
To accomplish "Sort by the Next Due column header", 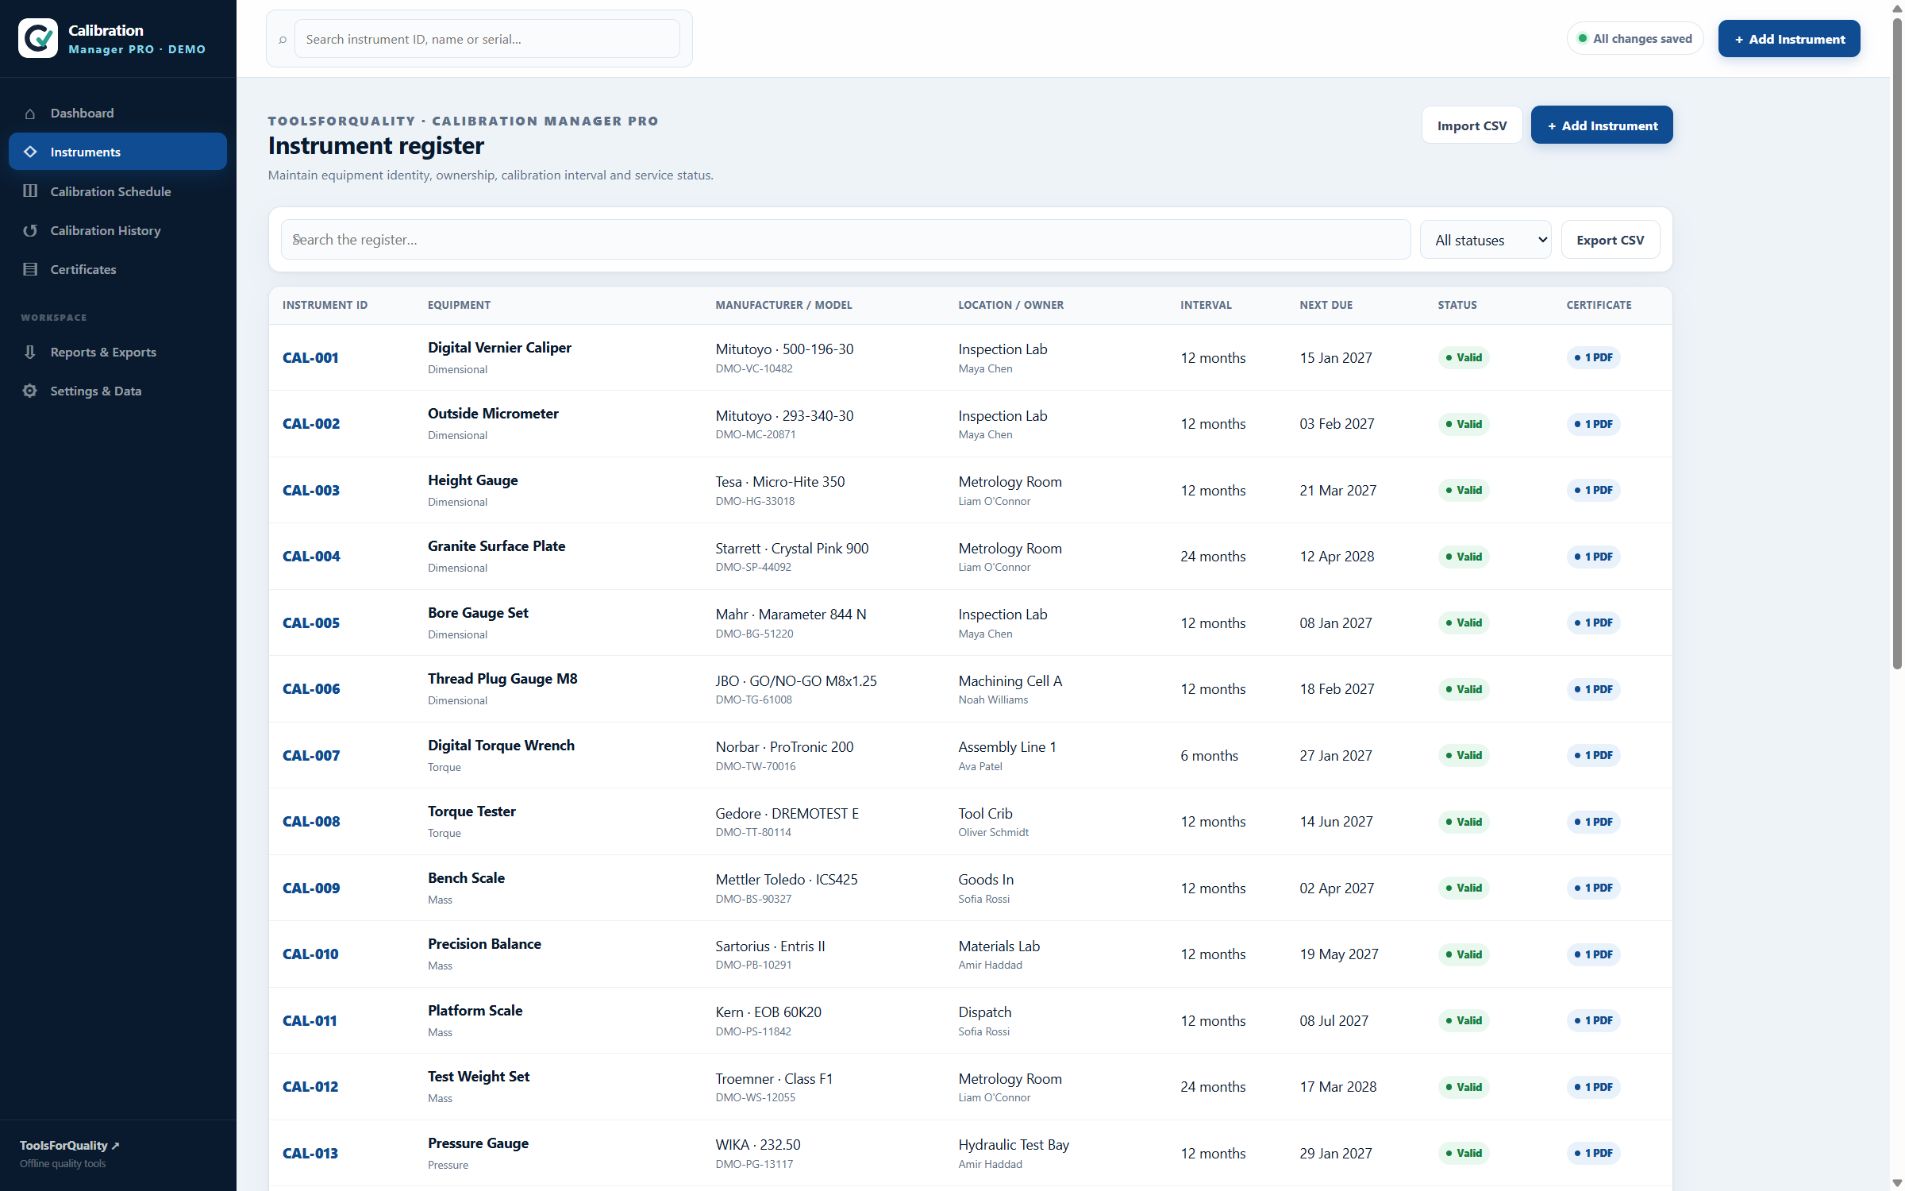I will (1325, 305).
